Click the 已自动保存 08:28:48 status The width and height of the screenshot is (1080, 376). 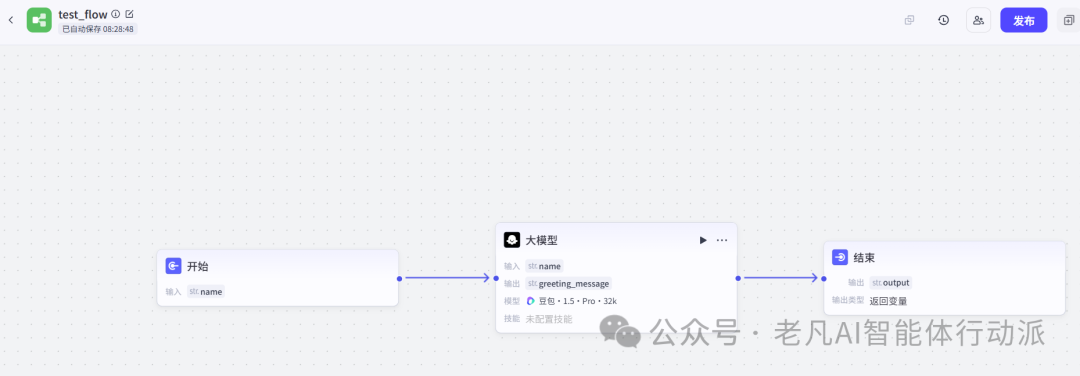click(98, 29)
